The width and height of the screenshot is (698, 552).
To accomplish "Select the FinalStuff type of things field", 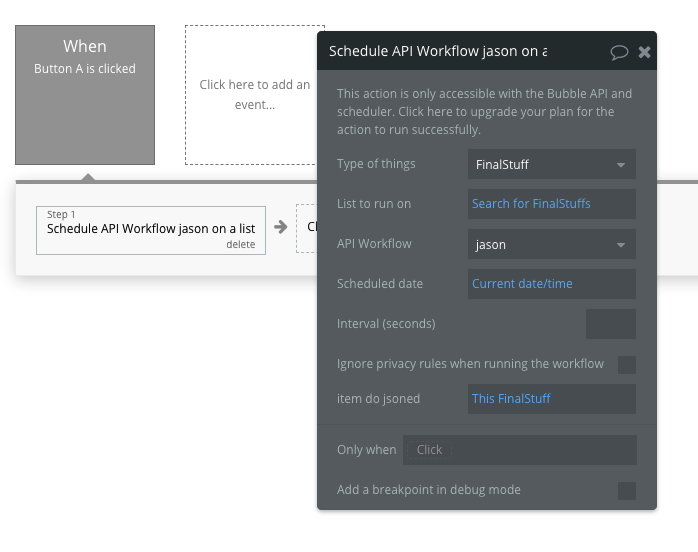I will coord(552,164).
